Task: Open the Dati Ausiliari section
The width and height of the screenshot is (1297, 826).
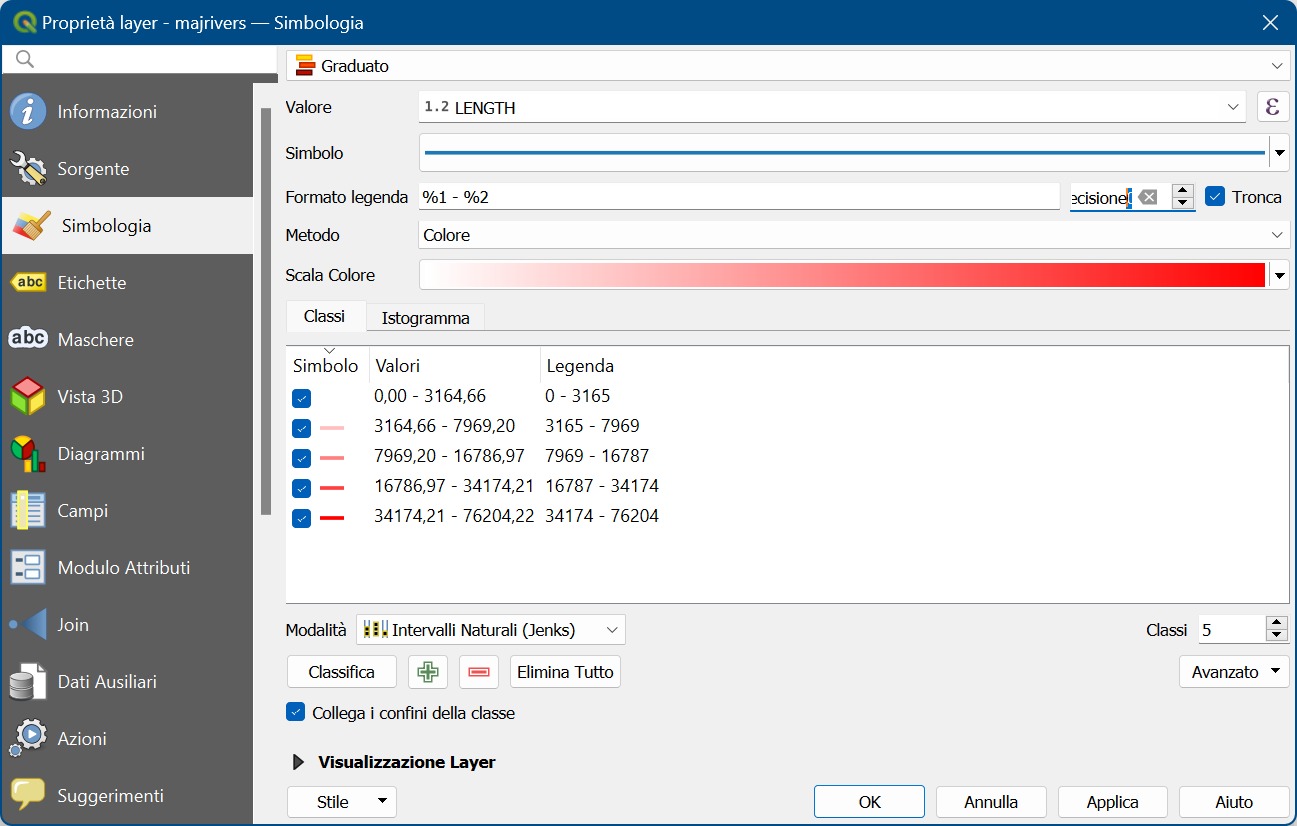Action: [x=126, y=682]
